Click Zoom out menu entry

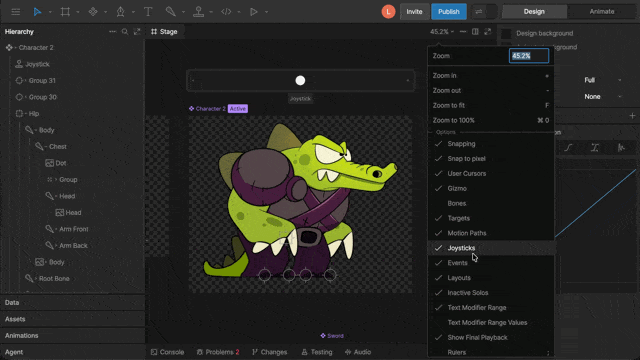click(x=491, y=90)
